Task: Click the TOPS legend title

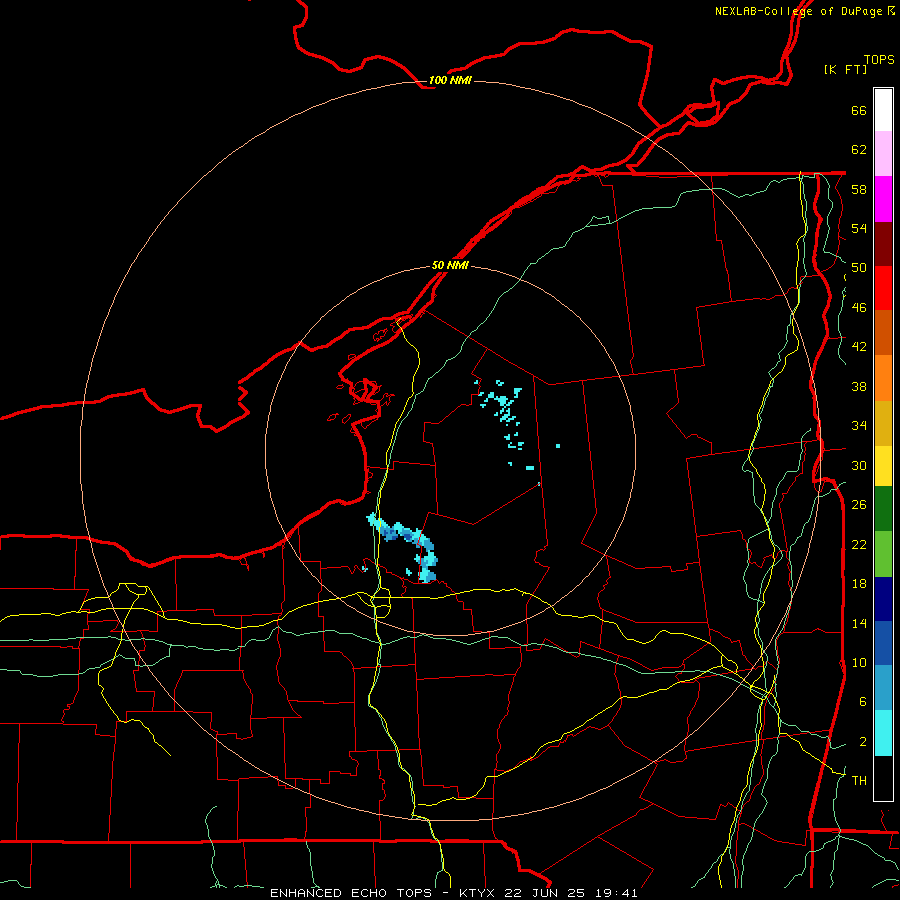Action: click(879, 59)
